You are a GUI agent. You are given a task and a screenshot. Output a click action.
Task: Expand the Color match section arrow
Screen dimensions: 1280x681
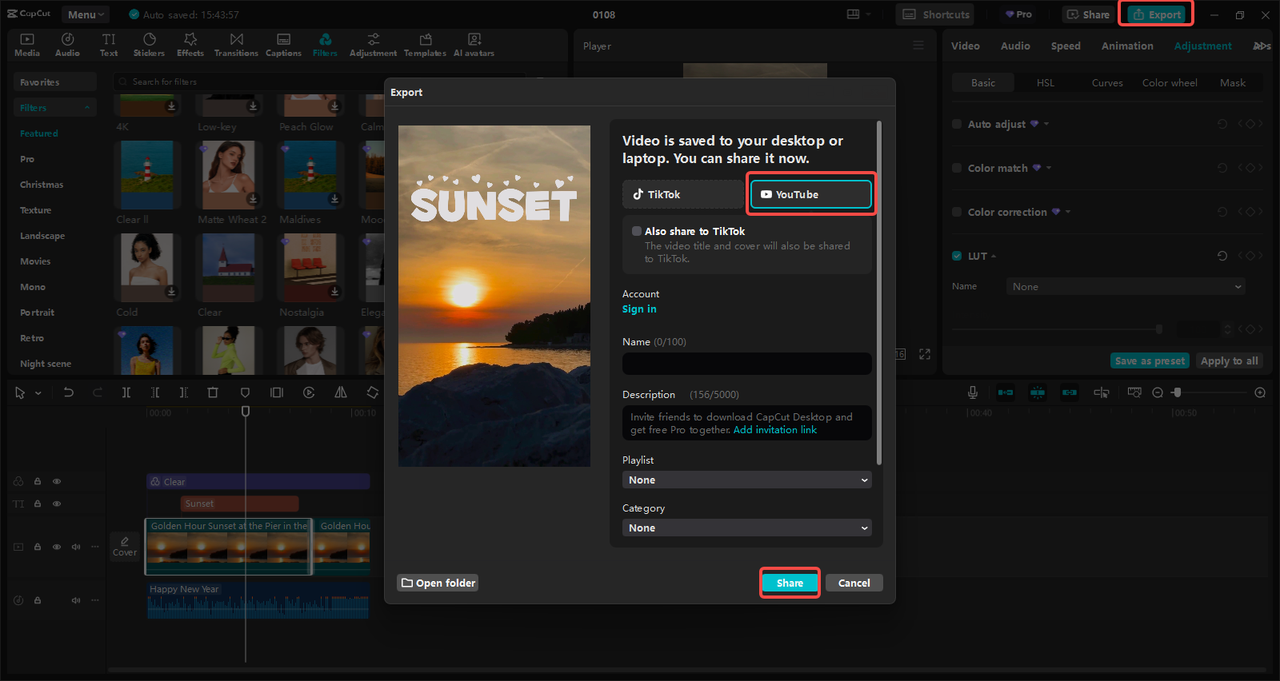(1049, 168)
